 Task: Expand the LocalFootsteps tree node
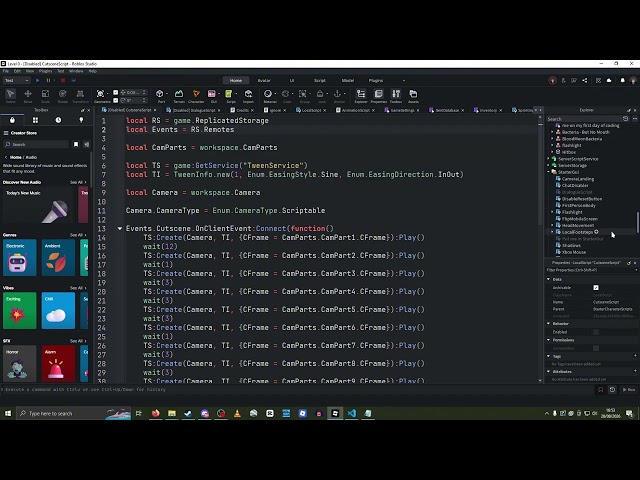click(x=552, y=232)
